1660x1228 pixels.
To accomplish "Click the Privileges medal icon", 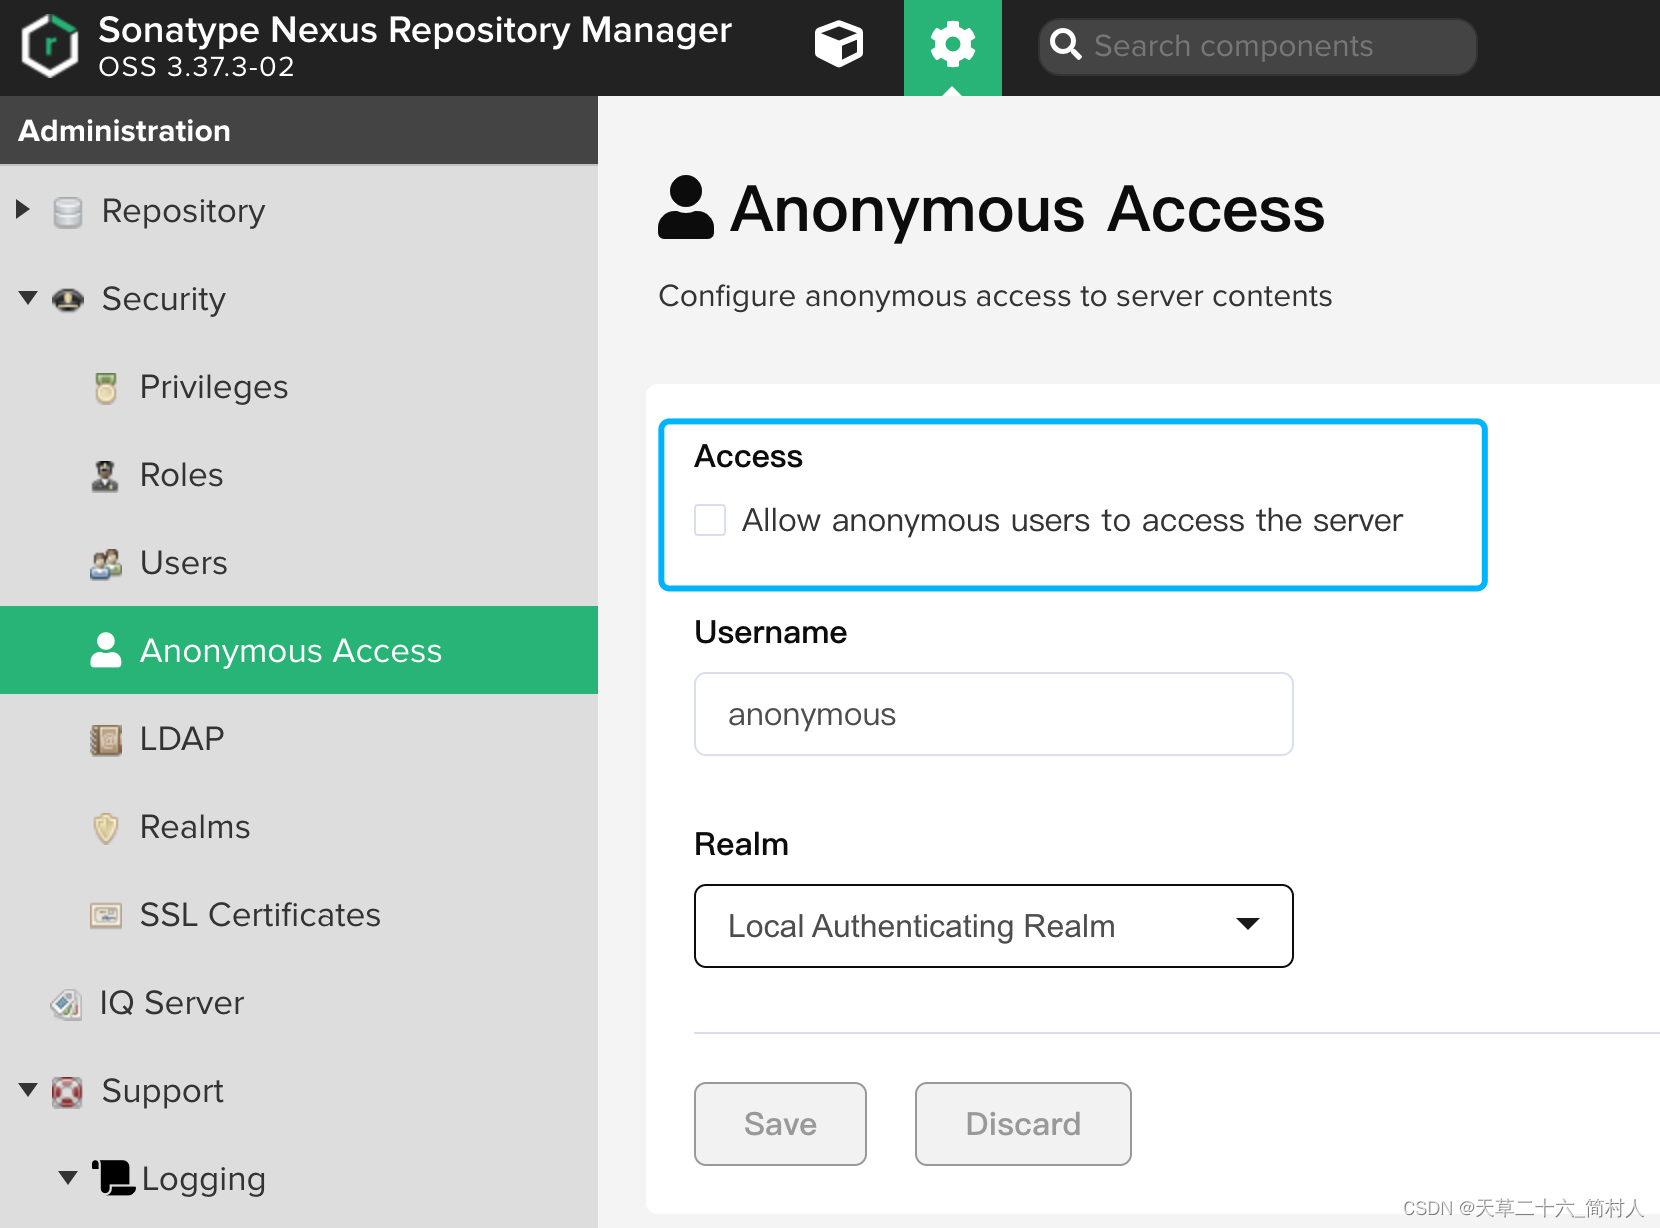I will (106, 388).
